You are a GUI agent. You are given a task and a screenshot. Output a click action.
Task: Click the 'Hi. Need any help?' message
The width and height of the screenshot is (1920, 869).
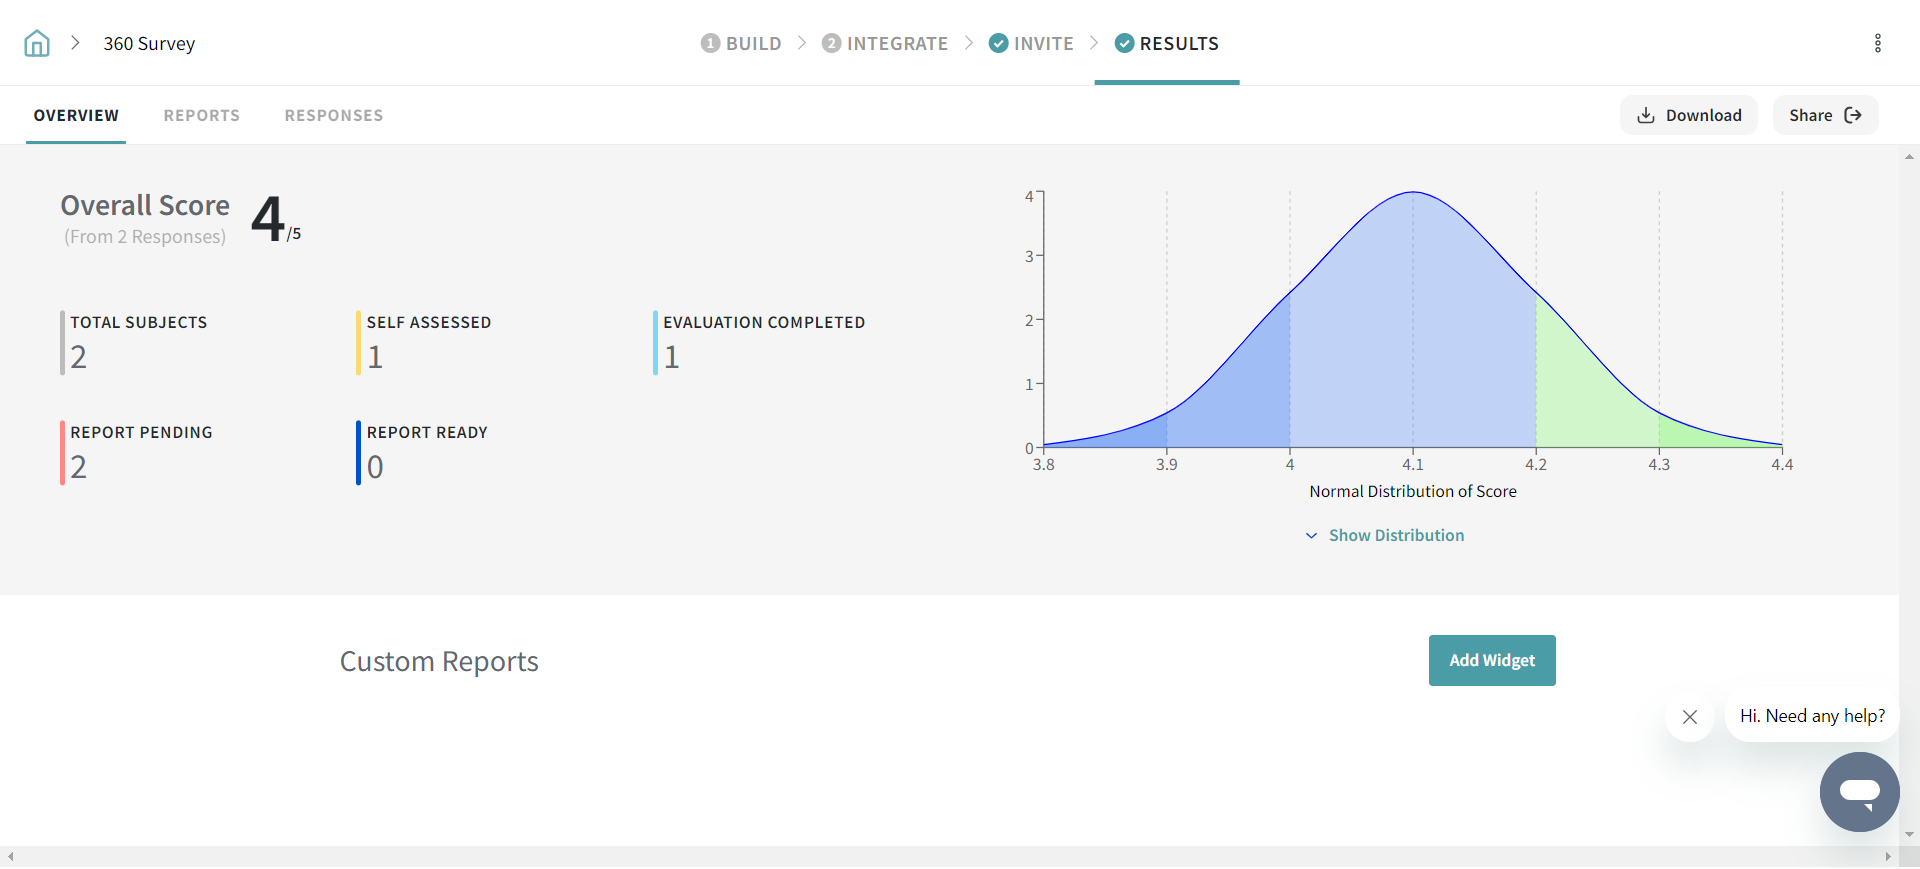pos(1811,716)
